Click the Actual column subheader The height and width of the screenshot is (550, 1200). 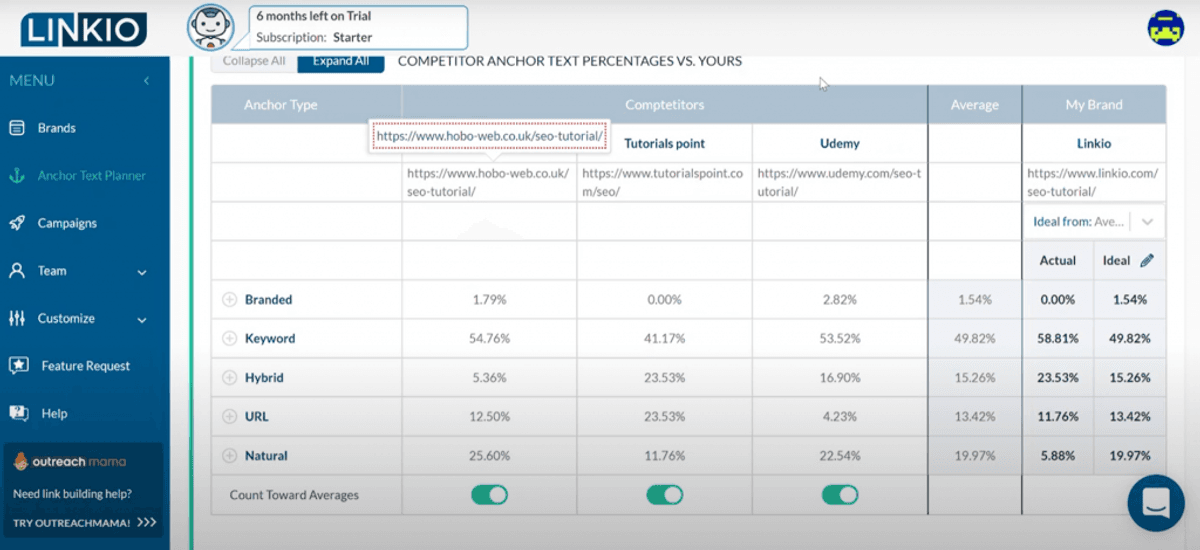pos(1058,260)
